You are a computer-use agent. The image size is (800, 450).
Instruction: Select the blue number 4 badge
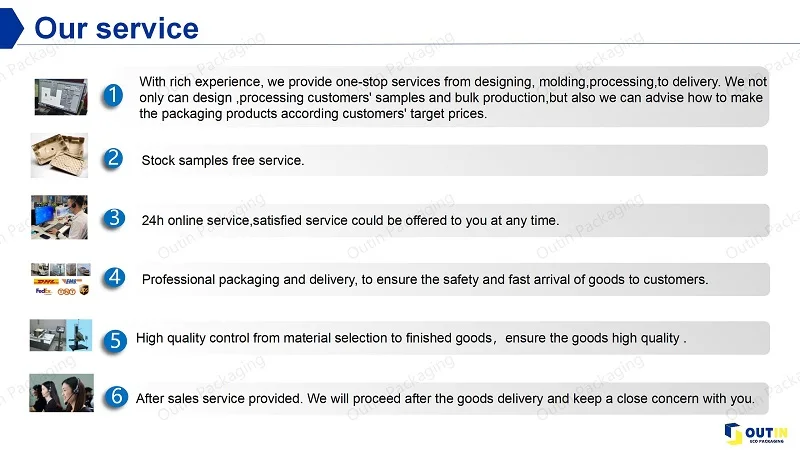pos(115,278)
